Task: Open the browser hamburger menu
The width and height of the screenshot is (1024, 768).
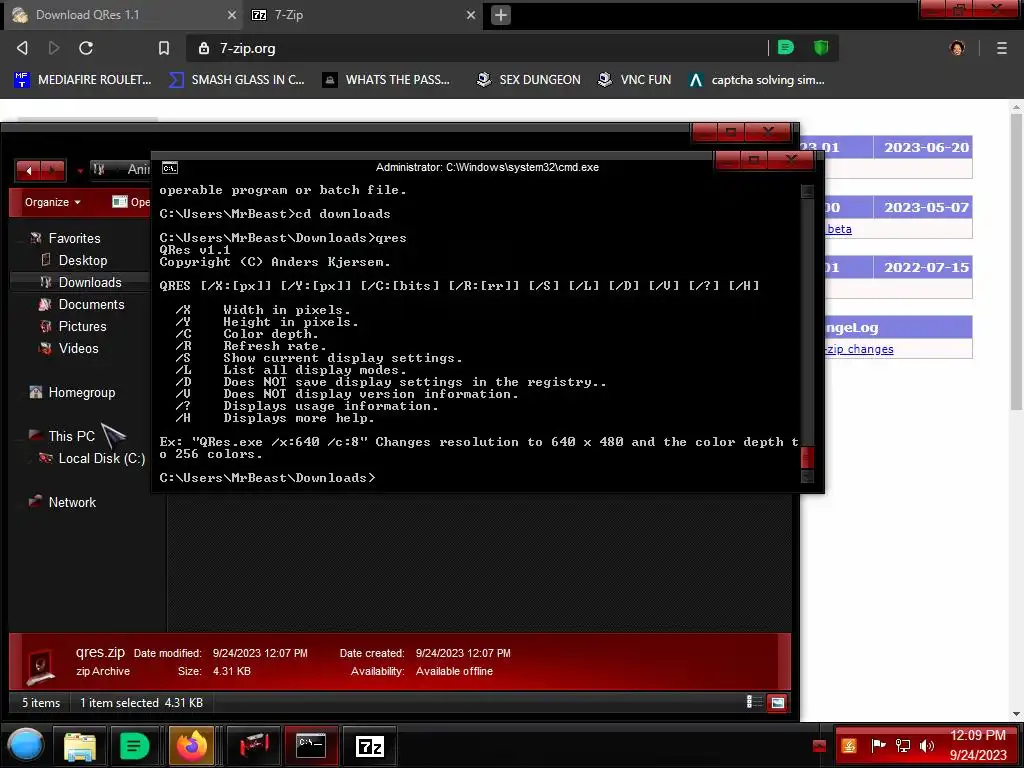Action: 1002,48
